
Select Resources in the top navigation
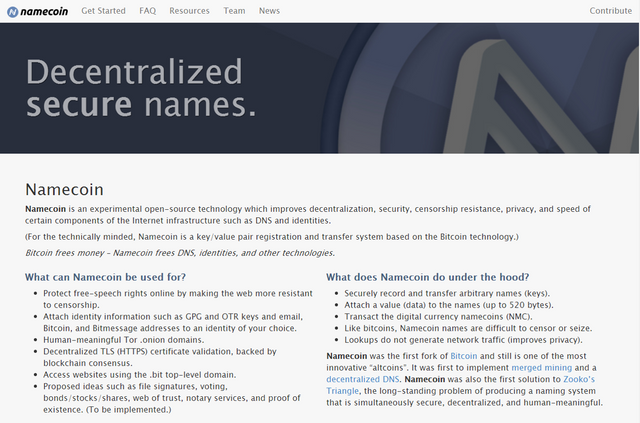(189, 11)
